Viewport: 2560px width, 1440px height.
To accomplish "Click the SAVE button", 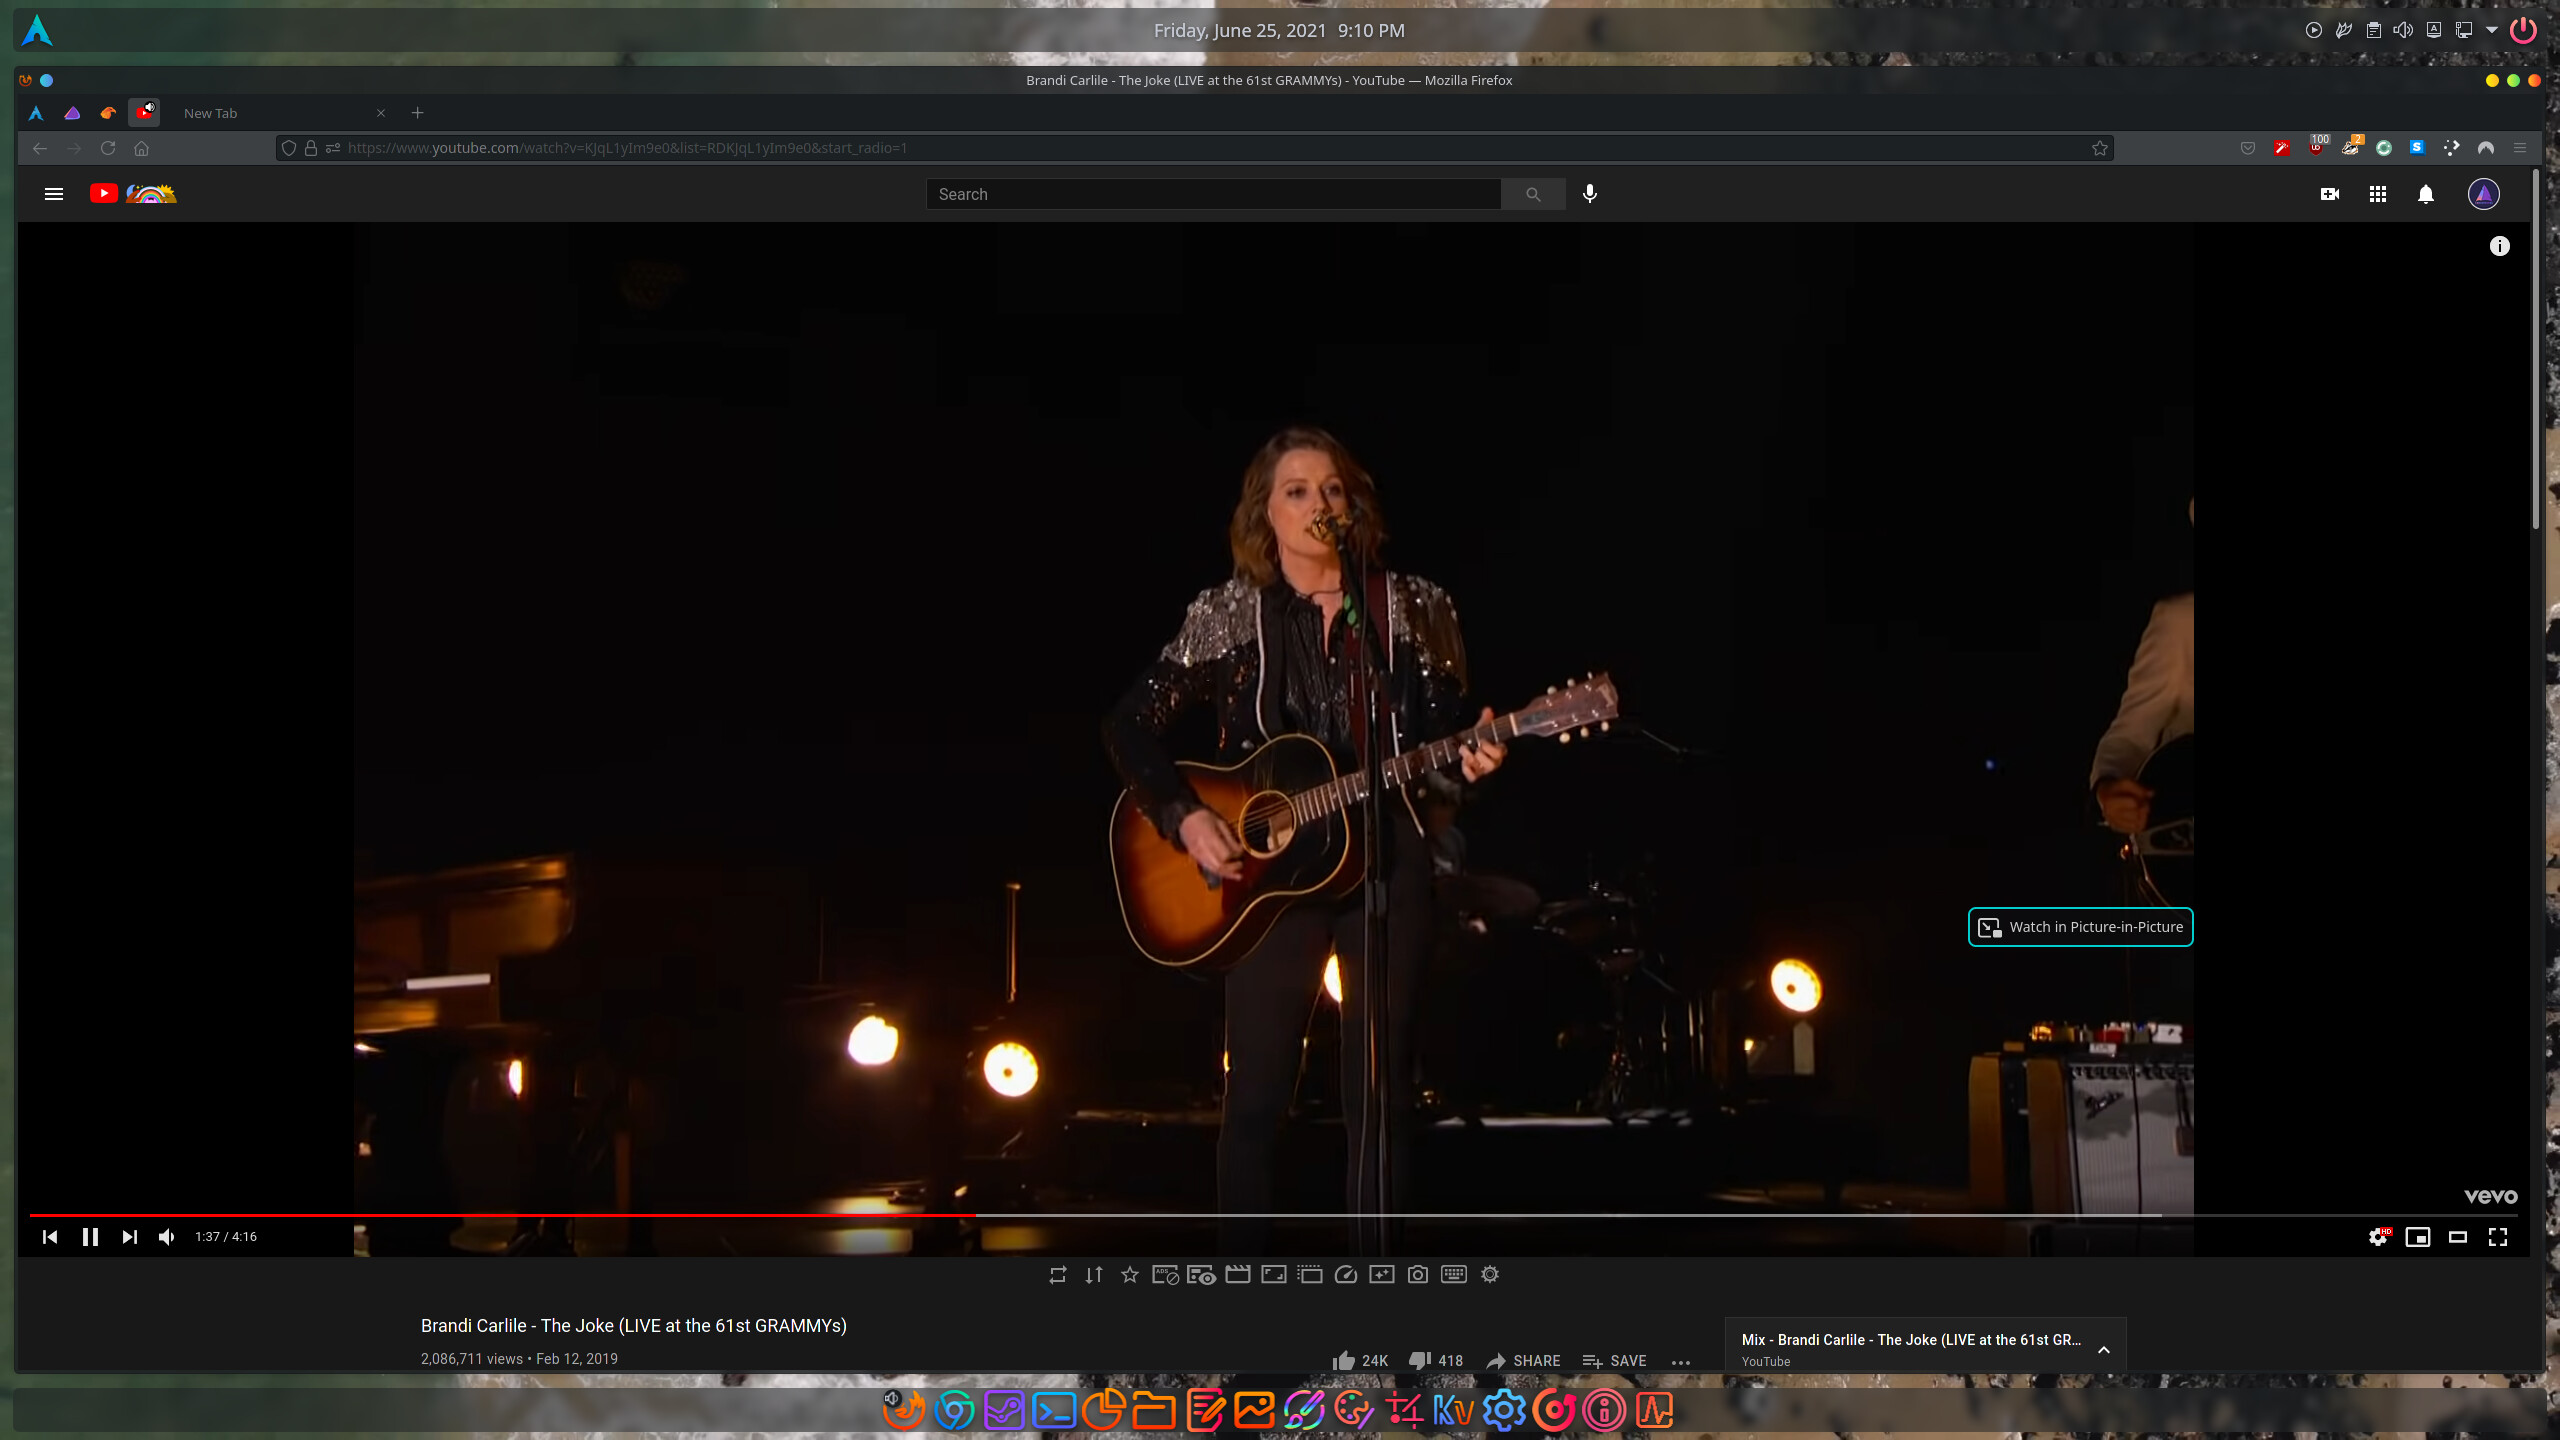I will coord(1615,1361).
